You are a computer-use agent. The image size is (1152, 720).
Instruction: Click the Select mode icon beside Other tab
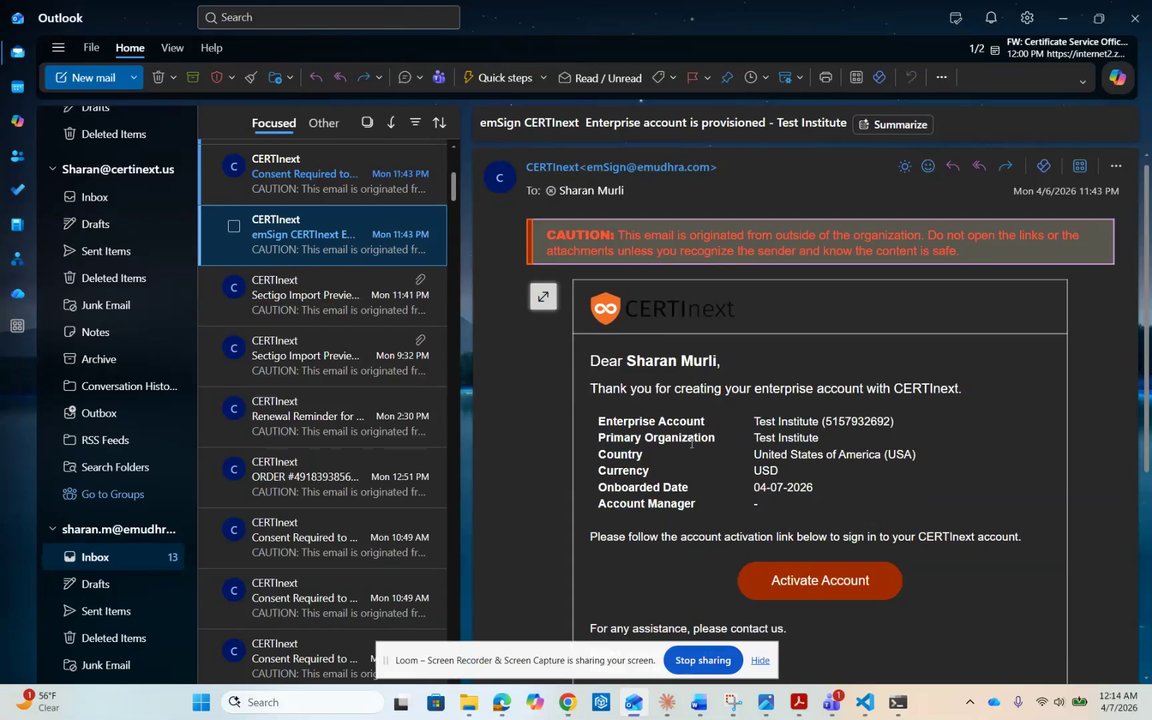367,123
